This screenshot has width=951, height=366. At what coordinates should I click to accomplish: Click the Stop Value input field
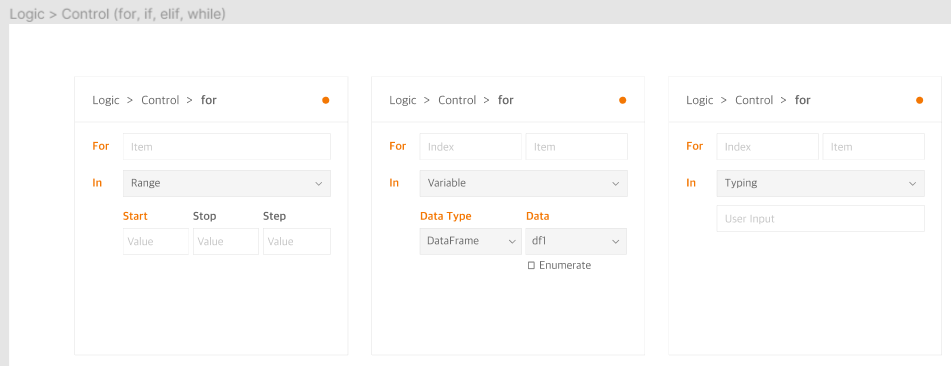(x=226, y=241)
